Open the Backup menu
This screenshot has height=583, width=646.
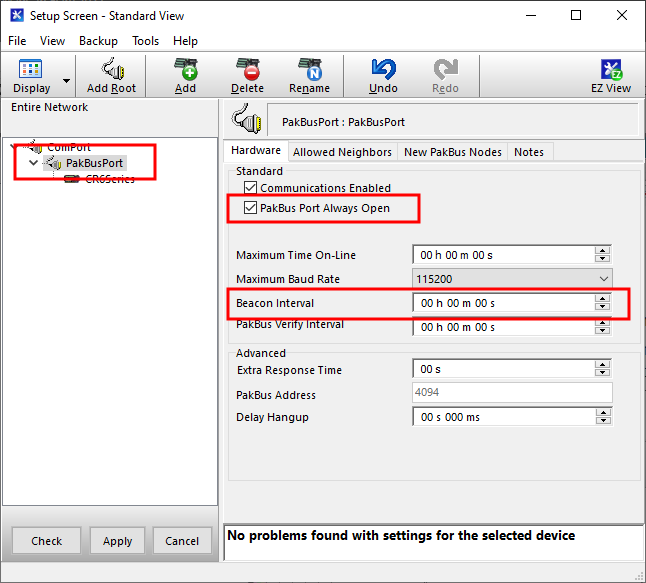click(98, 41)
